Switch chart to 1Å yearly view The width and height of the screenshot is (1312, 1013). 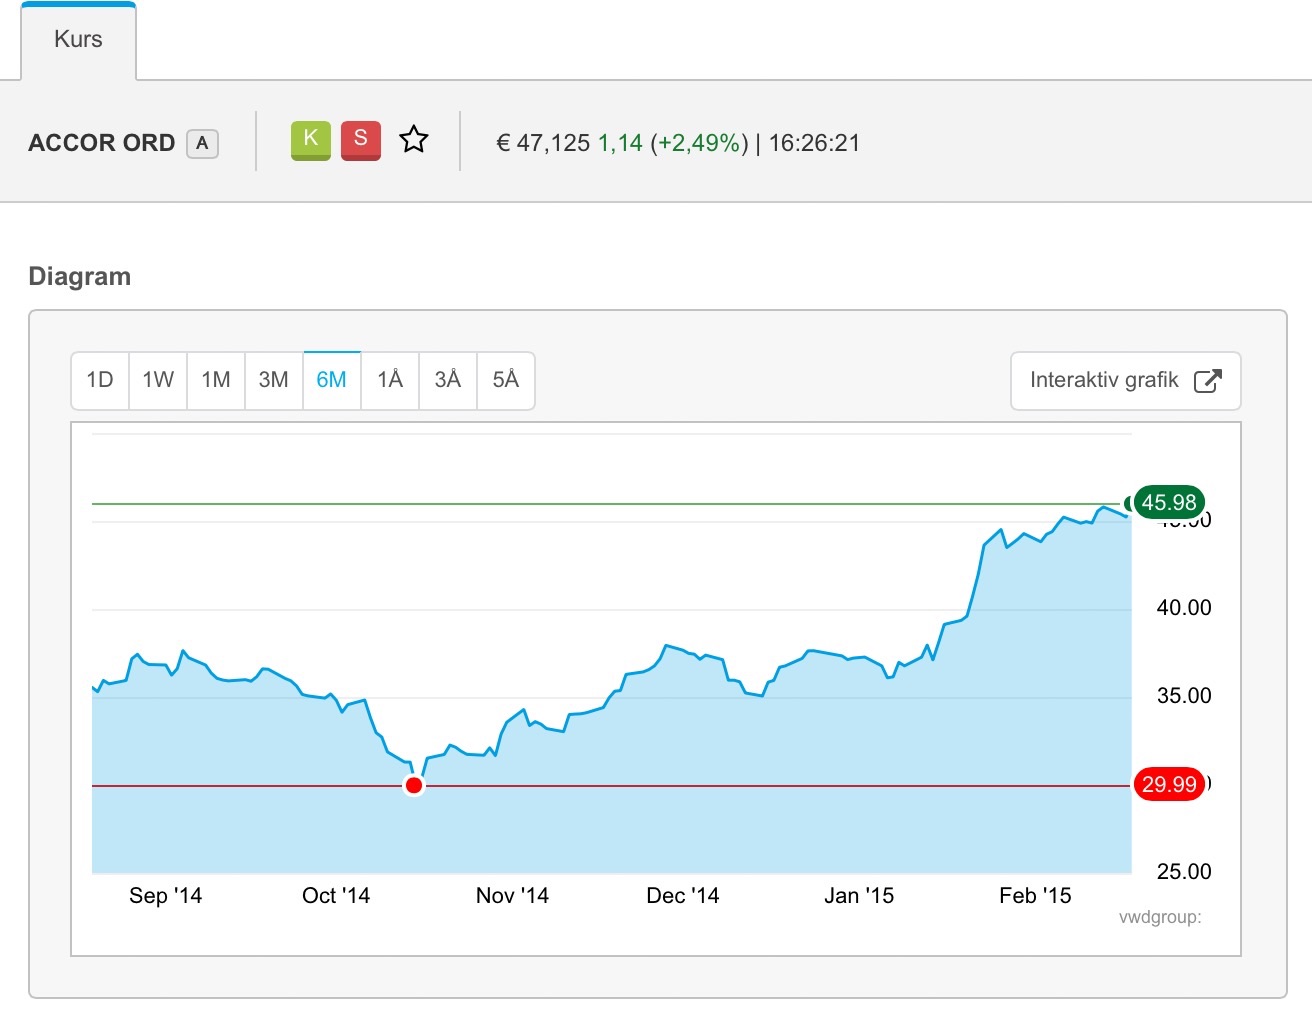(390, 380)
